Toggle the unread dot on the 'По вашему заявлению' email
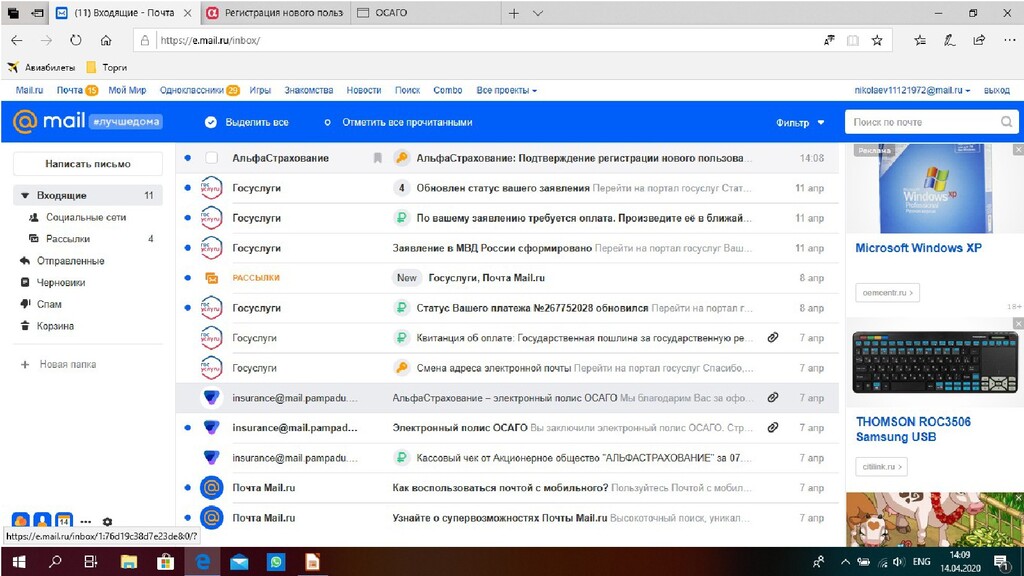The height and width of the screenshot is (576, 1024). coord(187,218)
